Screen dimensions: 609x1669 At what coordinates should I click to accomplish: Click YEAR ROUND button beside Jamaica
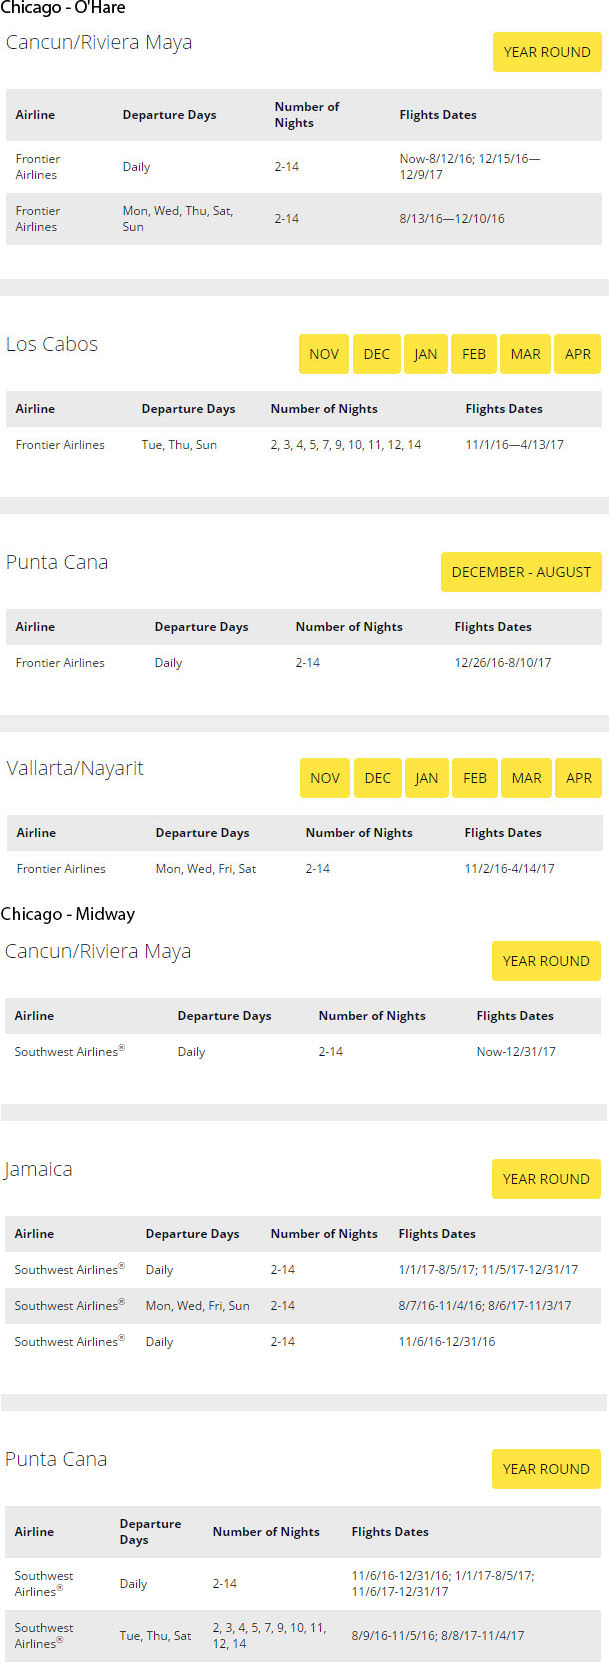(x=546, y=1179)
